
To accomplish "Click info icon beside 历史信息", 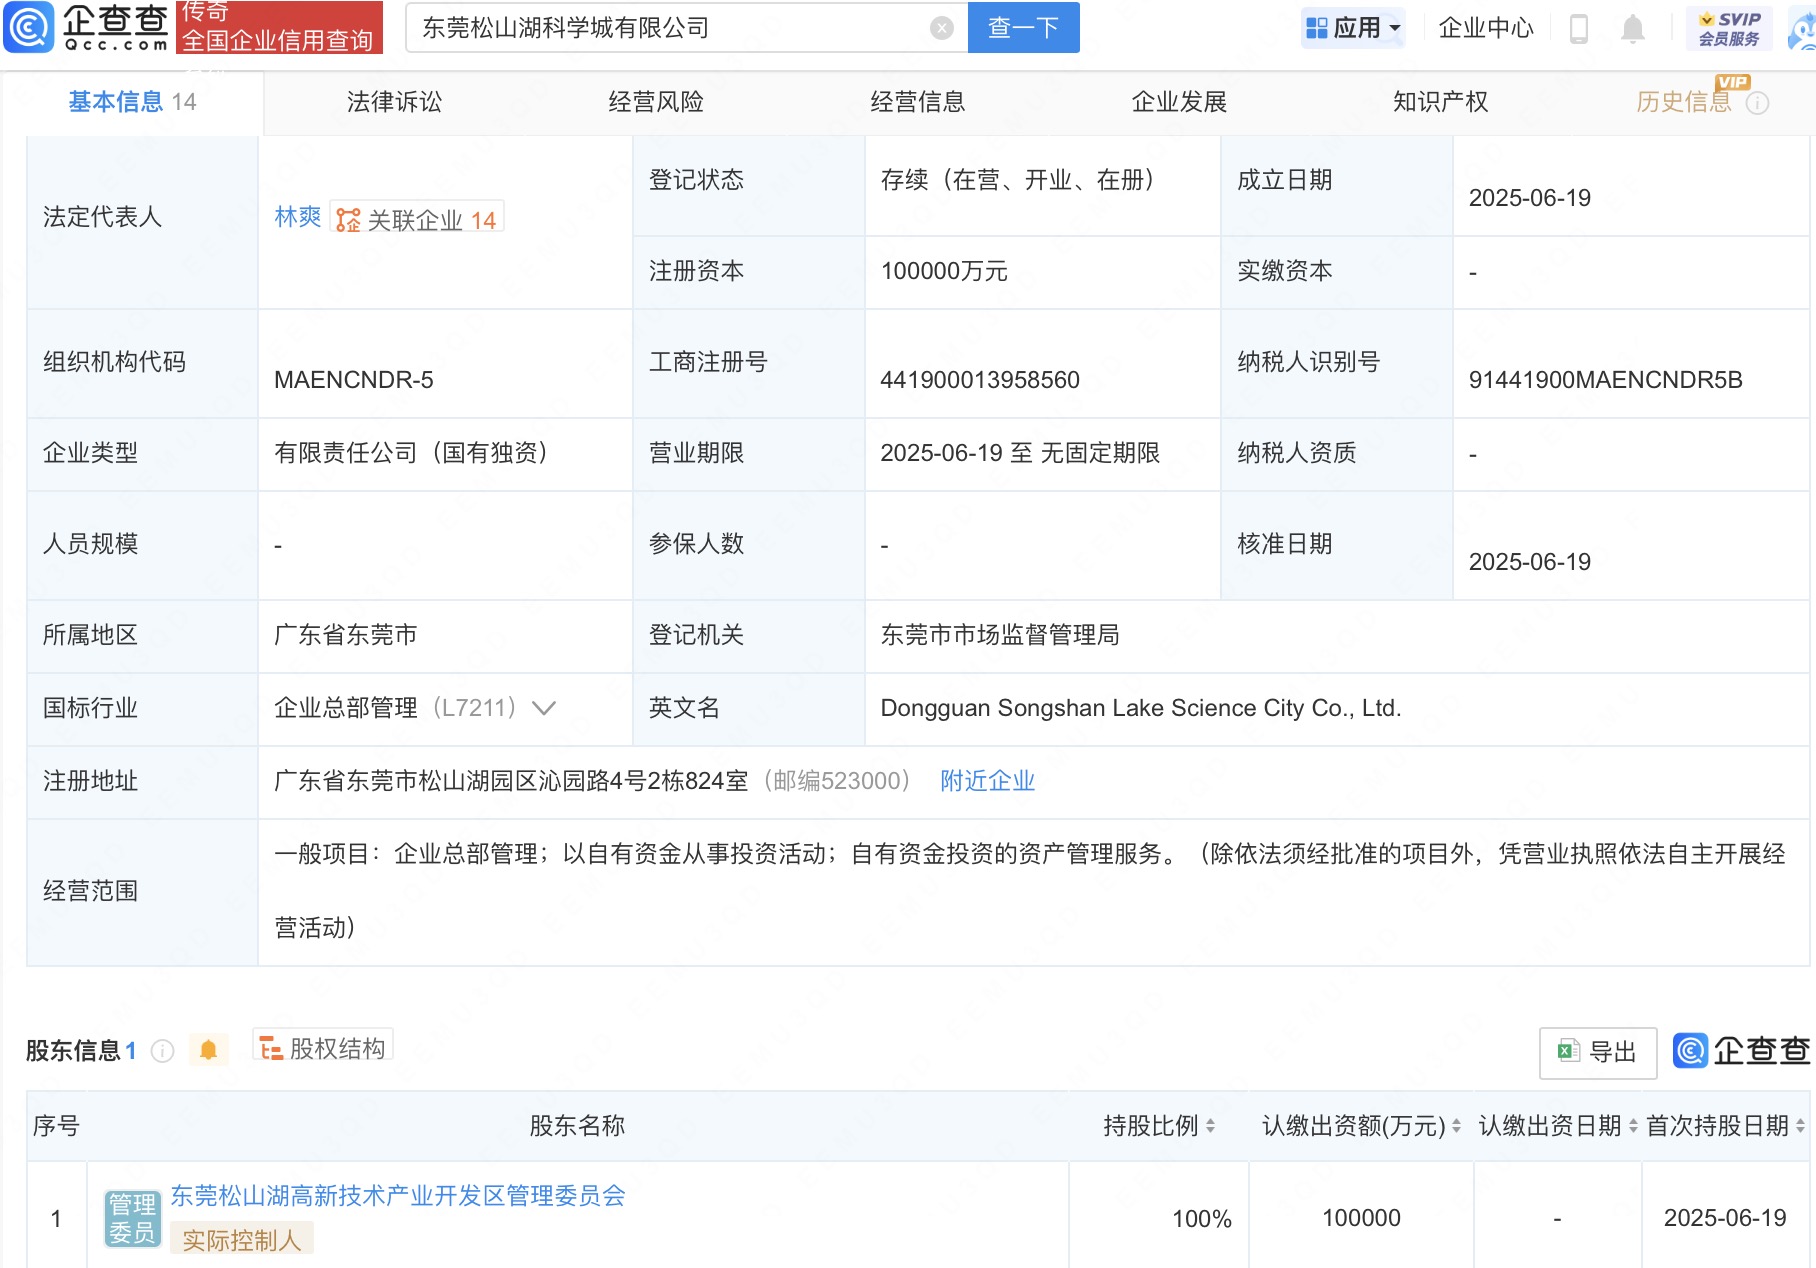I will 1758,103.
